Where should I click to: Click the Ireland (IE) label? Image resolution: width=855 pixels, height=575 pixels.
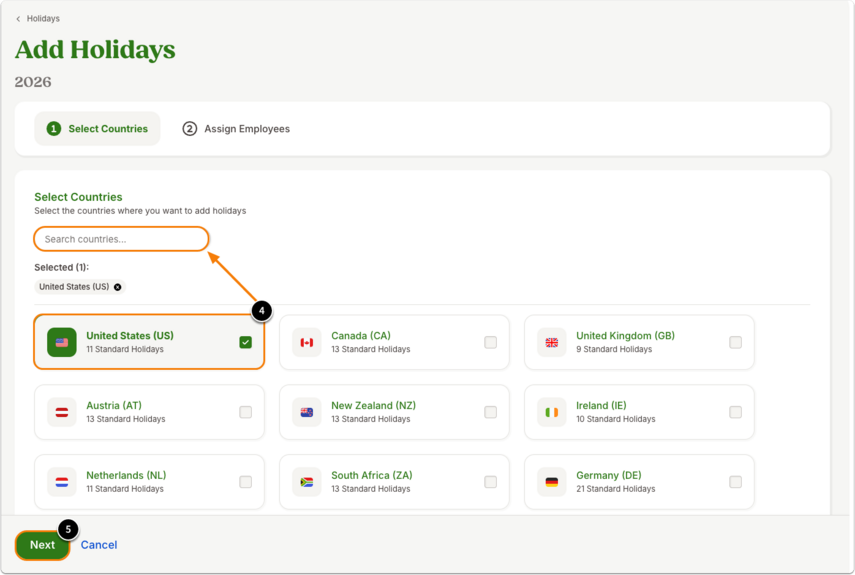[x=601, y=405]
